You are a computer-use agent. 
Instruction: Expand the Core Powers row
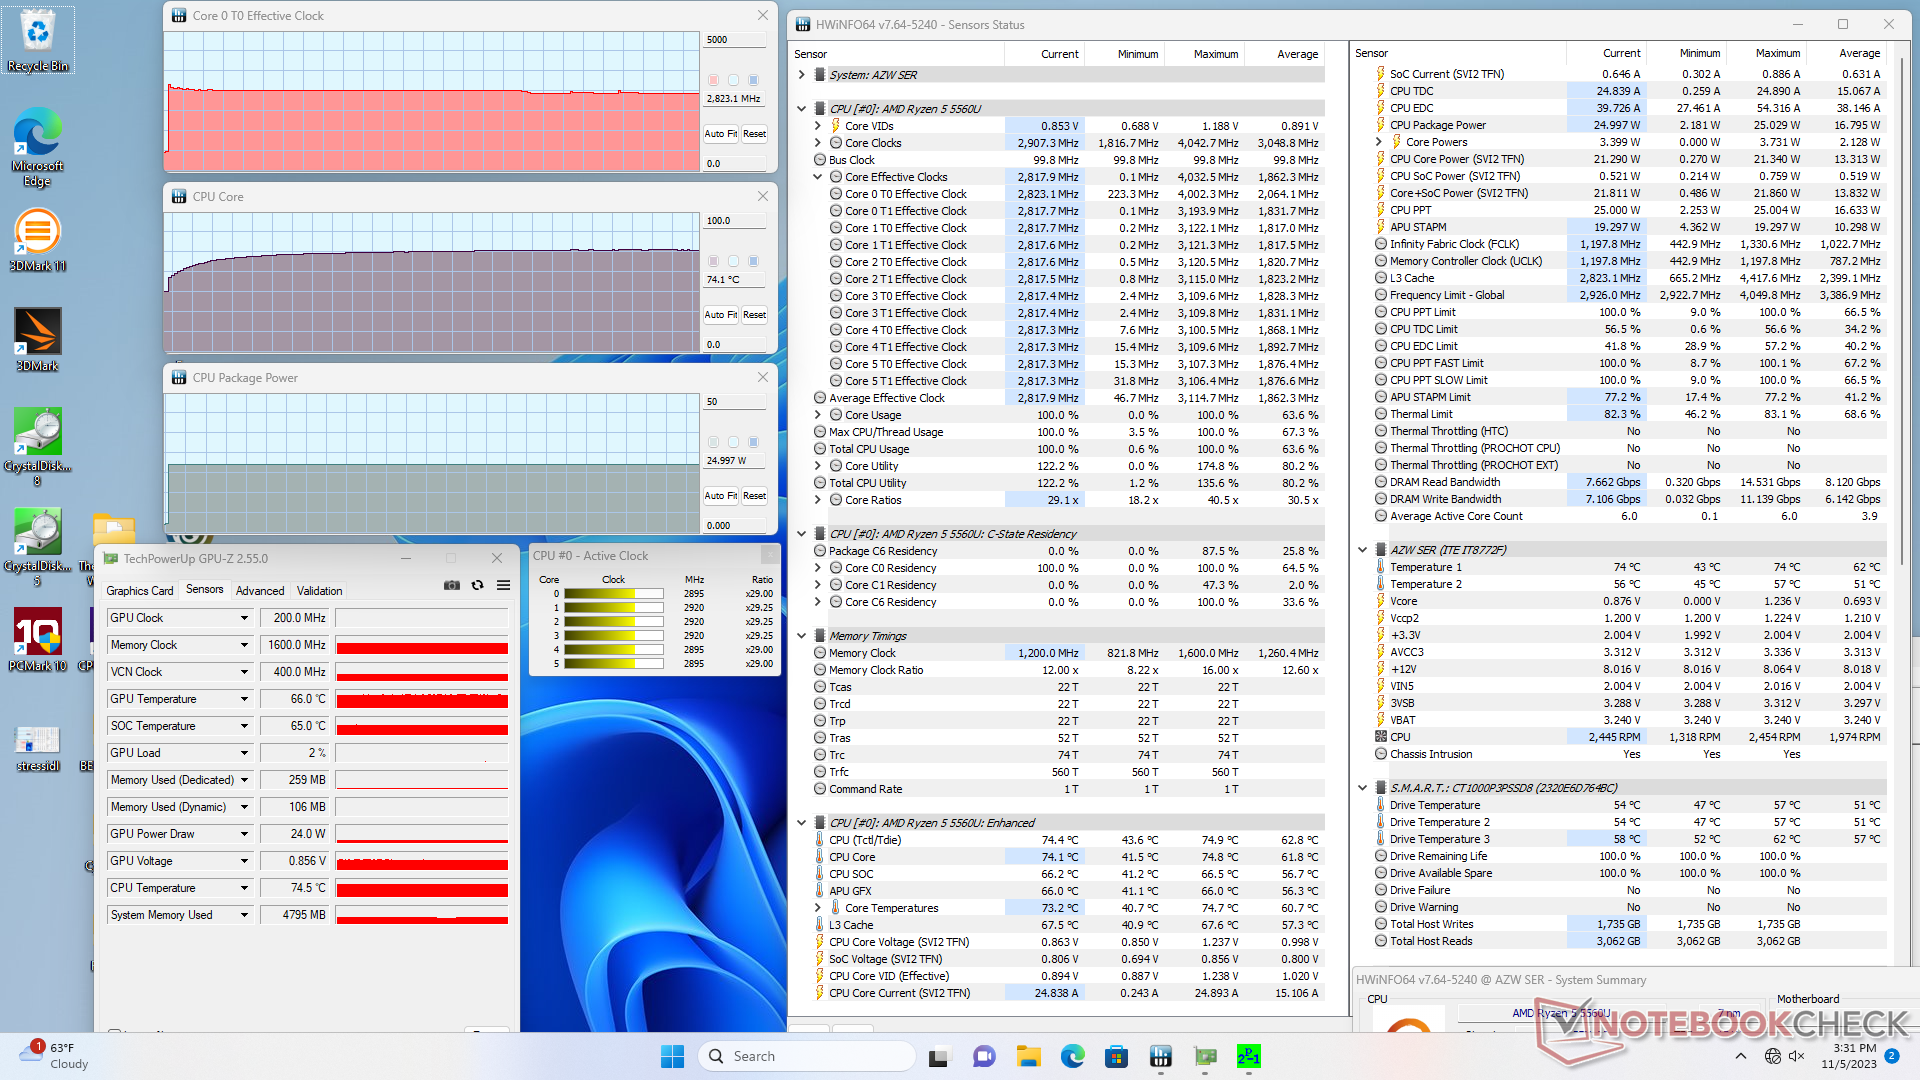coord(1379,142)
